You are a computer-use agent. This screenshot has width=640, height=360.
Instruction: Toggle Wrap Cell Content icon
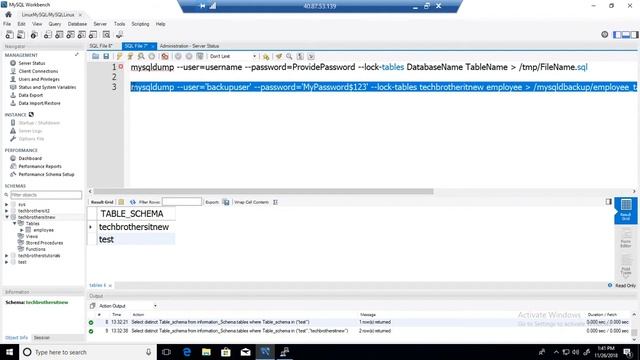pyautogui.click(x=276, y=202)
